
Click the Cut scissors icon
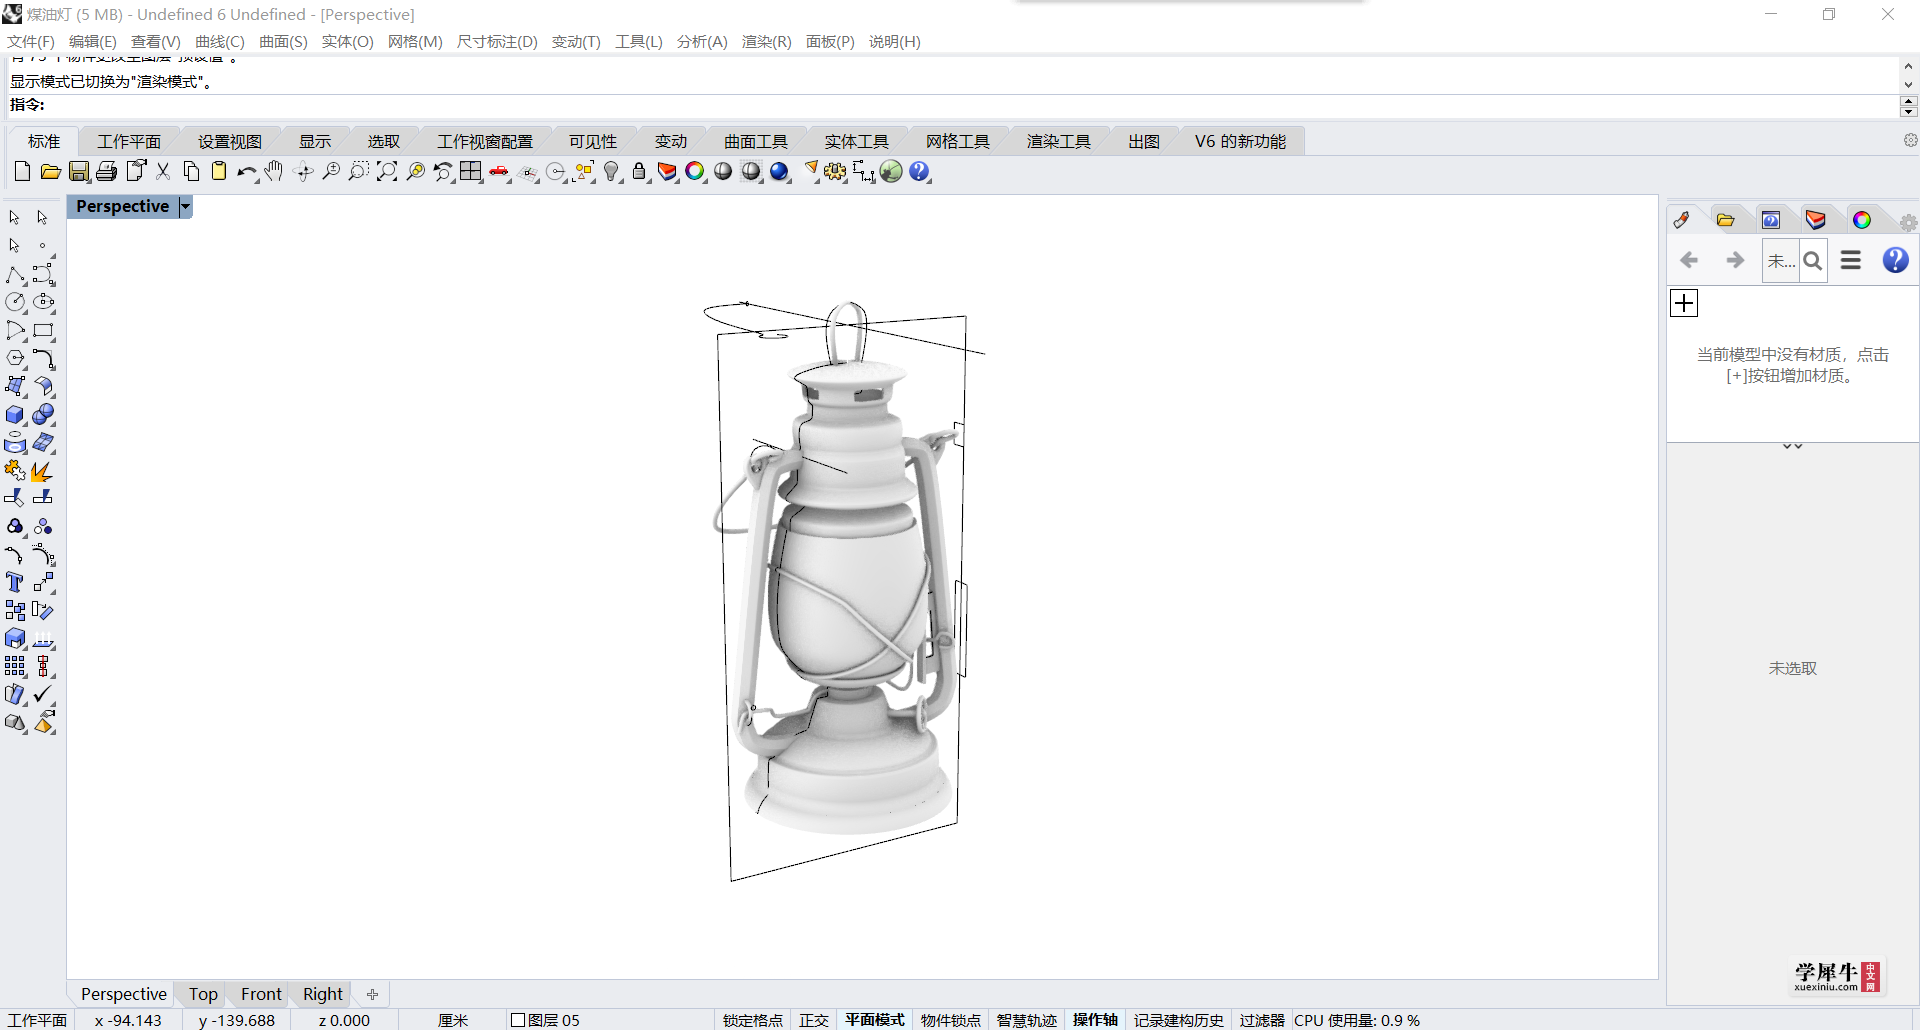tap(163, 172)
